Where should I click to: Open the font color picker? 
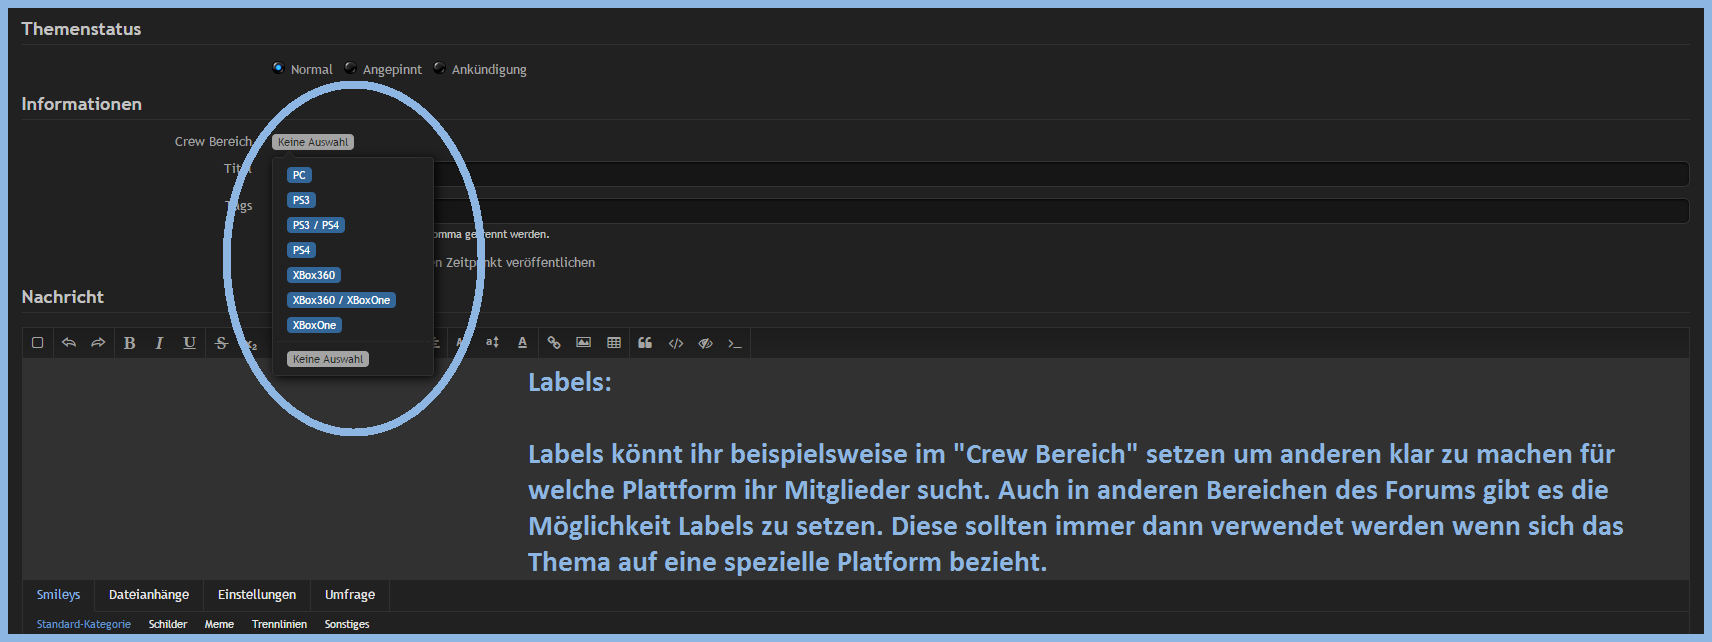coord(522,343)
